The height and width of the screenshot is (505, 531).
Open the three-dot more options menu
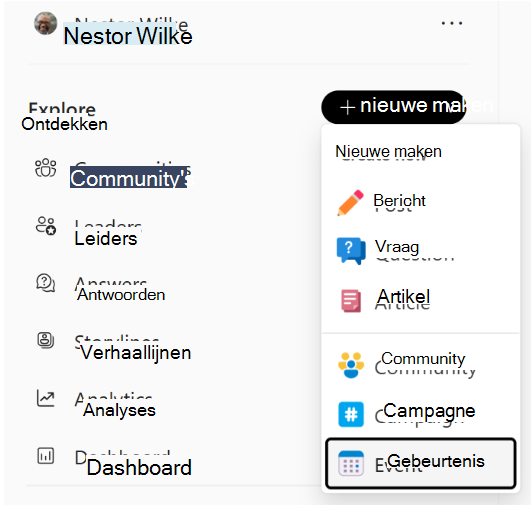point(452,23)
